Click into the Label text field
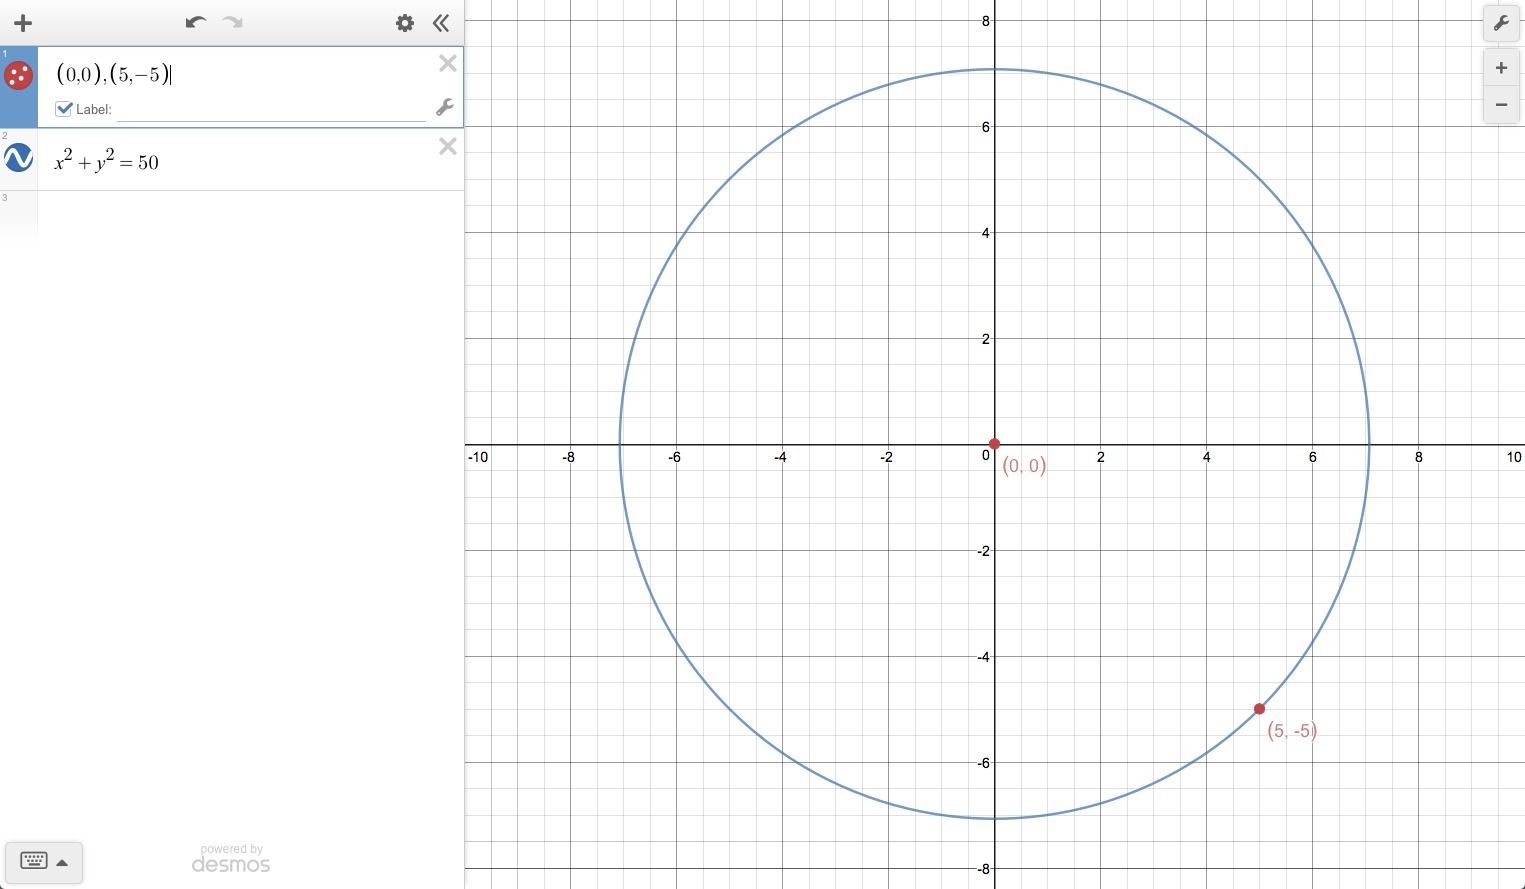The width and height of the screenshot is (1525, 889). pyautogui.click(x=271, y=109)
